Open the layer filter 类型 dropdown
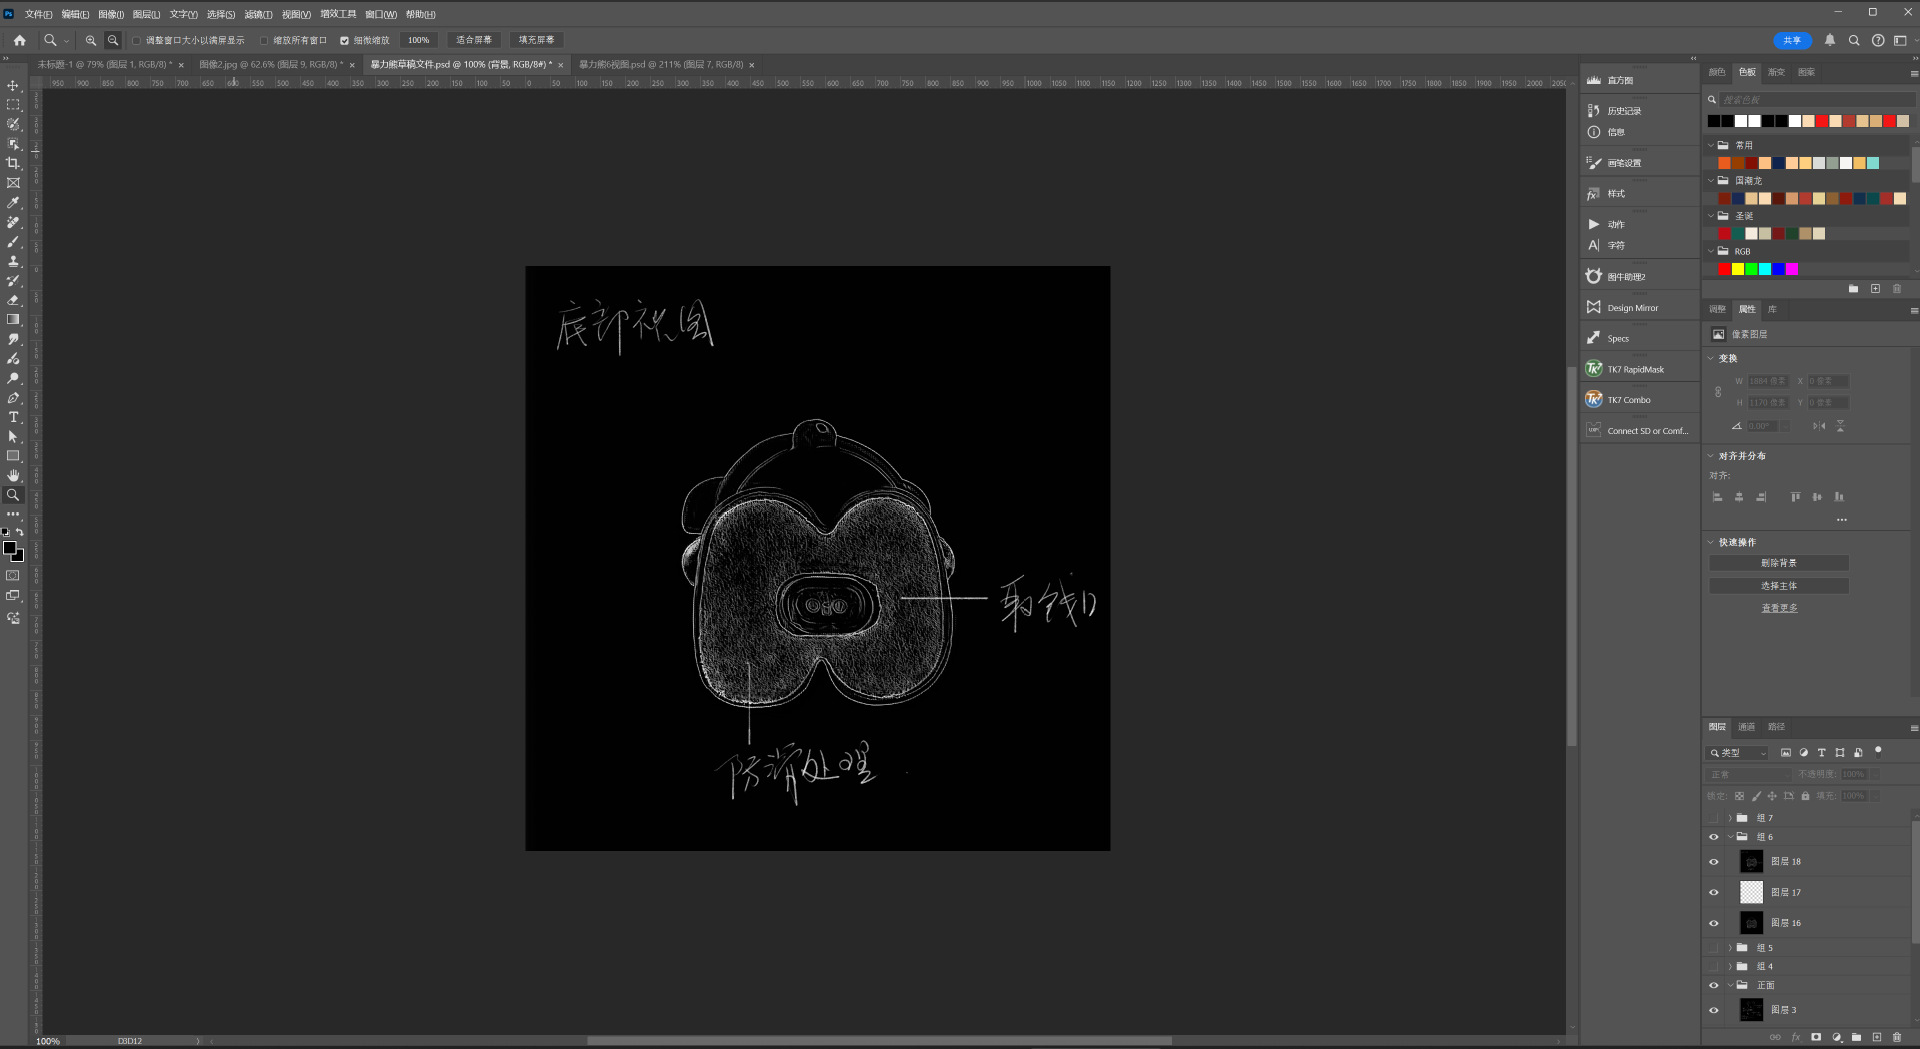Screen dimensions: 1920x1049 [1738, 753]
